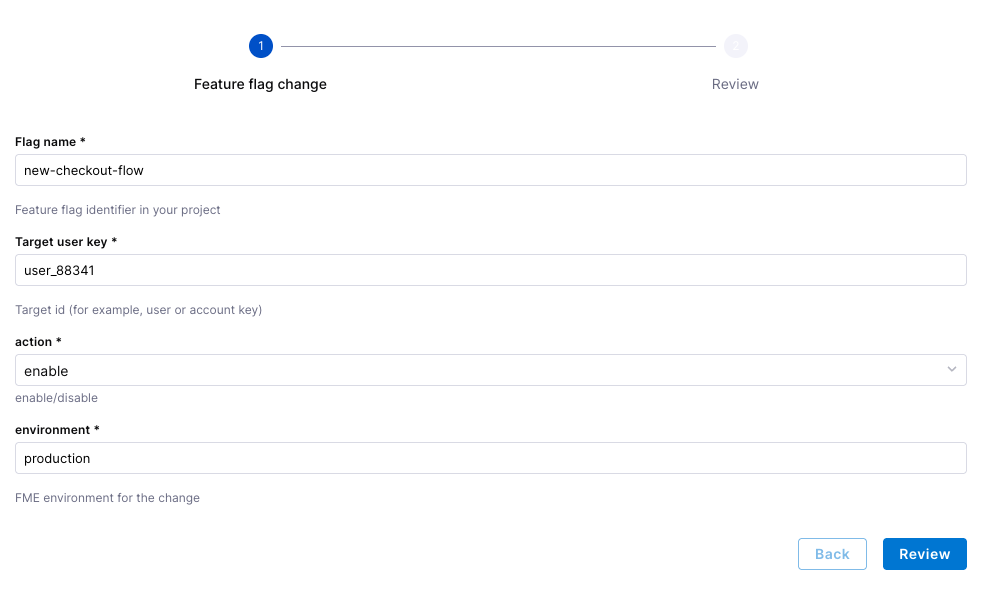Screen dimensions: 986x593
Task: Switch to the Review step label
Action: (735, 84)
